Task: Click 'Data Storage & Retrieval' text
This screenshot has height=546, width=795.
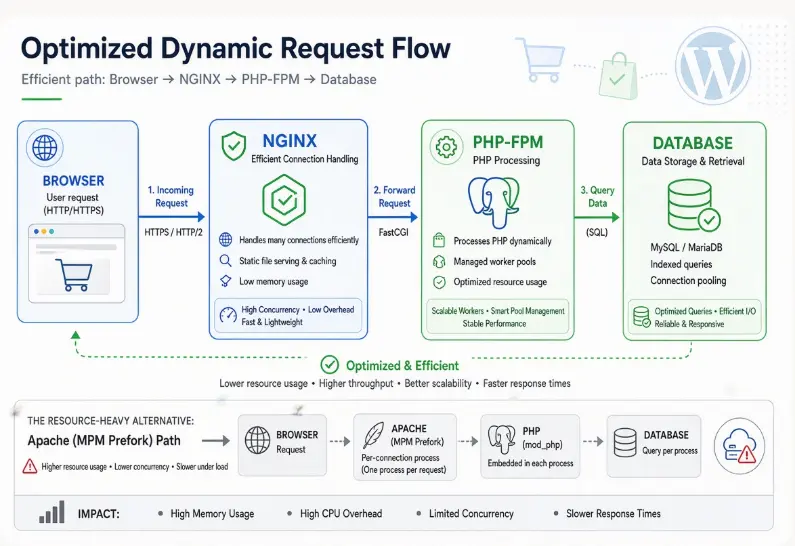Action: pyautogui.click(x=693, y=162)
